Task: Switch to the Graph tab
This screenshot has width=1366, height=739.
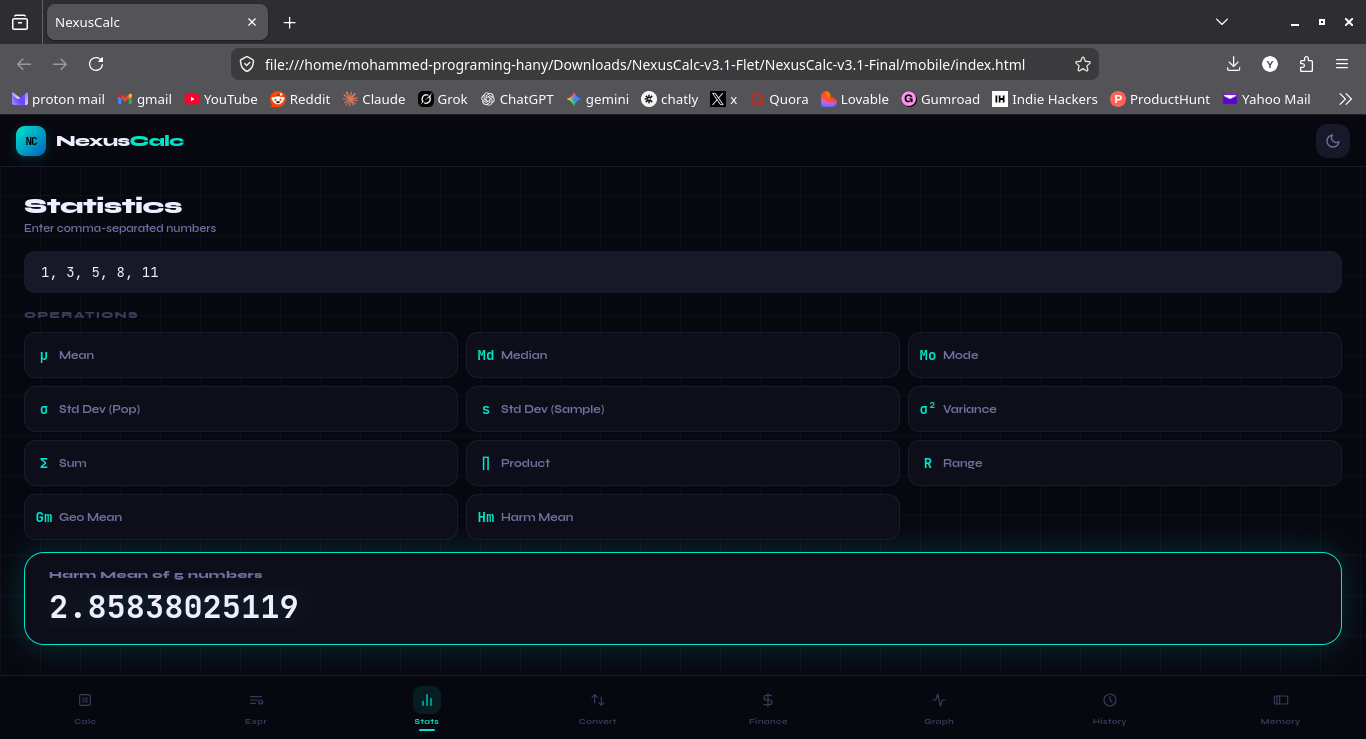Action: [939, 708]
